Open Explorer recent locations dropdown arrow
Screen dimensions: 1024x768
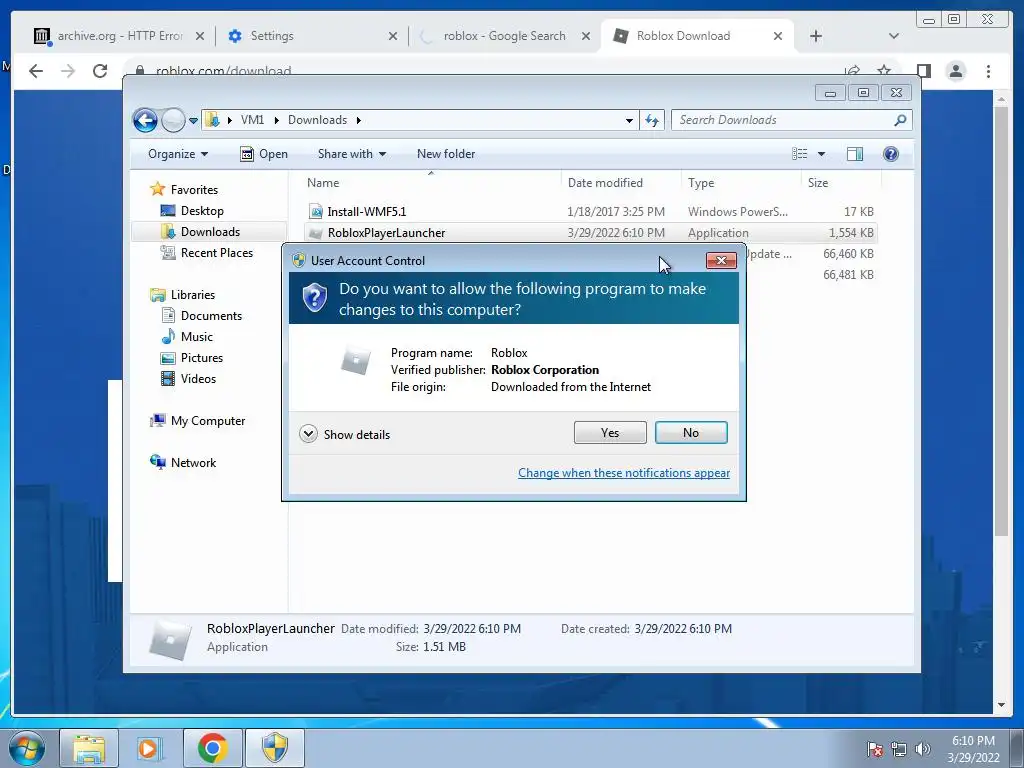[193, 121]
